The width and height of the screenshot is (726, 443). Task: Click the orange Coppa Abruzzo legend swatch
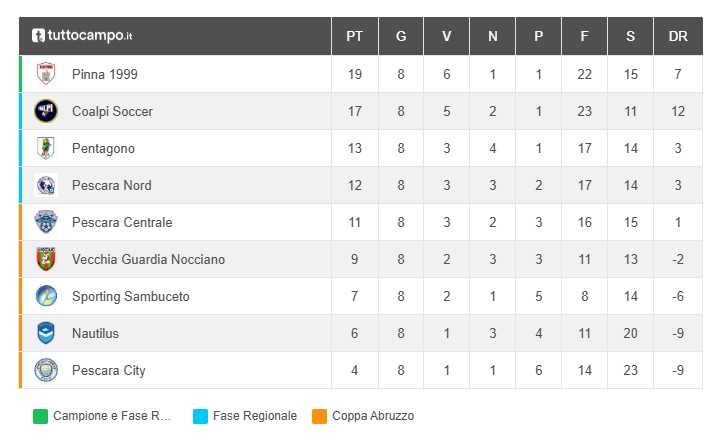319,416
